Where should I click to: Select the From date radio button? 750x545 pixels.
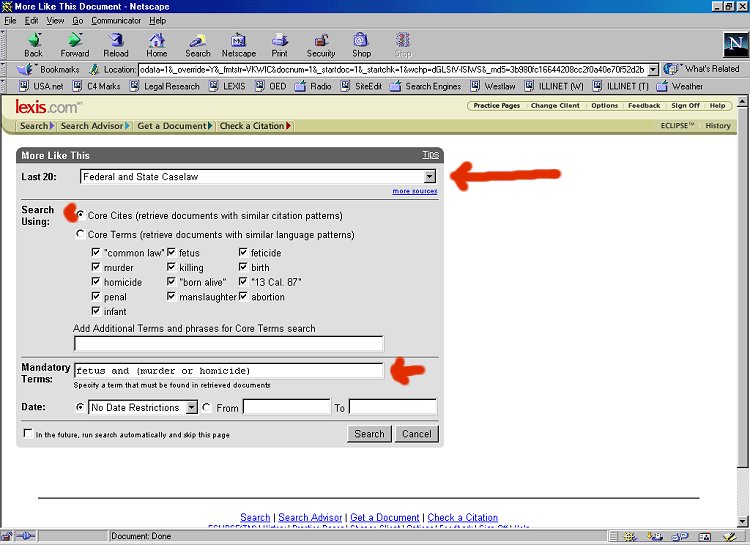pyautogui.click(x=207, y=407)
